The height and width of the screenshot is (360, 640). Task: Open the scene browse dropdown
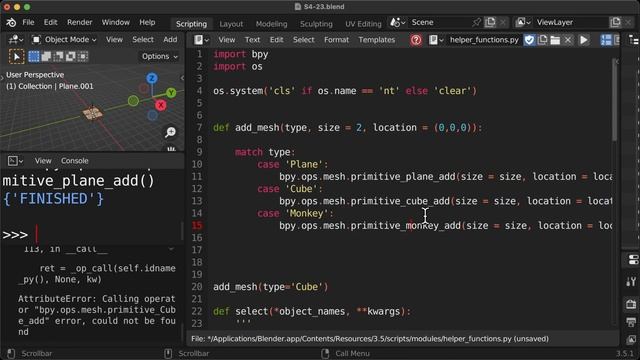398,22
